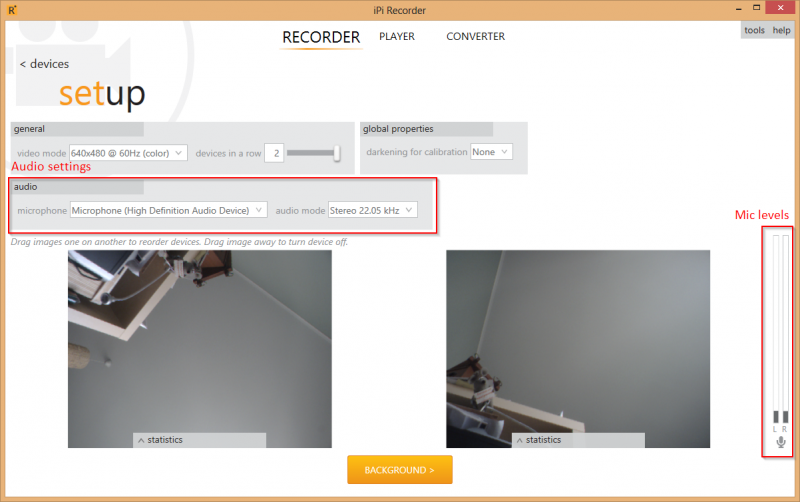Expand statistics on the right camera image
Image resolution: width=800 pixels, height=502 pixels.
pyautogui.click(x=578, y=440)
